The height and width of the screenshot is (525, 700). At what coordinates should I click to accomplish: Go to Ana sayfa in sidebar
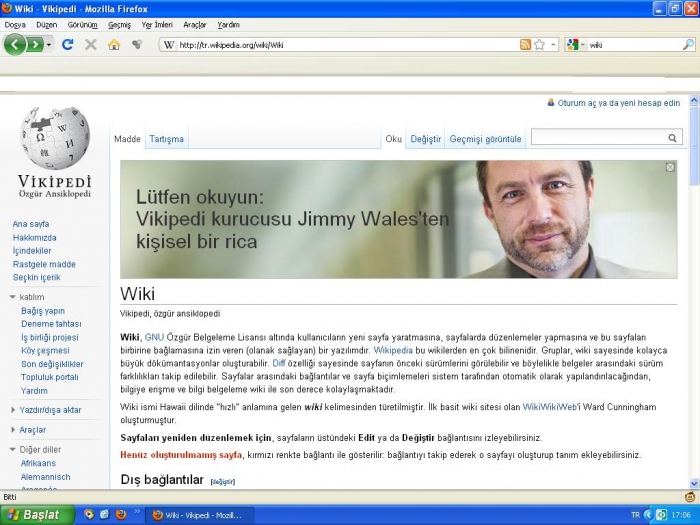click(31, 224)
